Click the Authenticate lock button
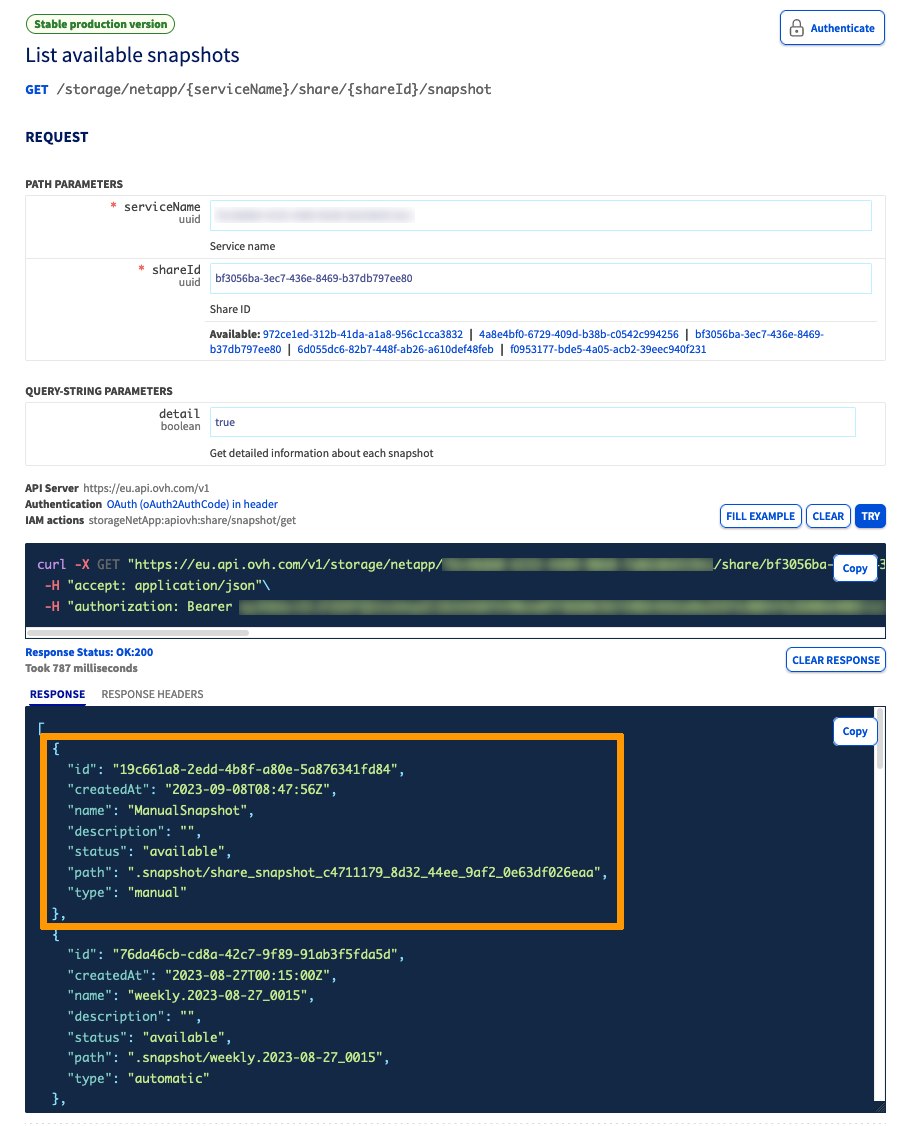Viewport: 902px width, 1126px height. (831, 27)
